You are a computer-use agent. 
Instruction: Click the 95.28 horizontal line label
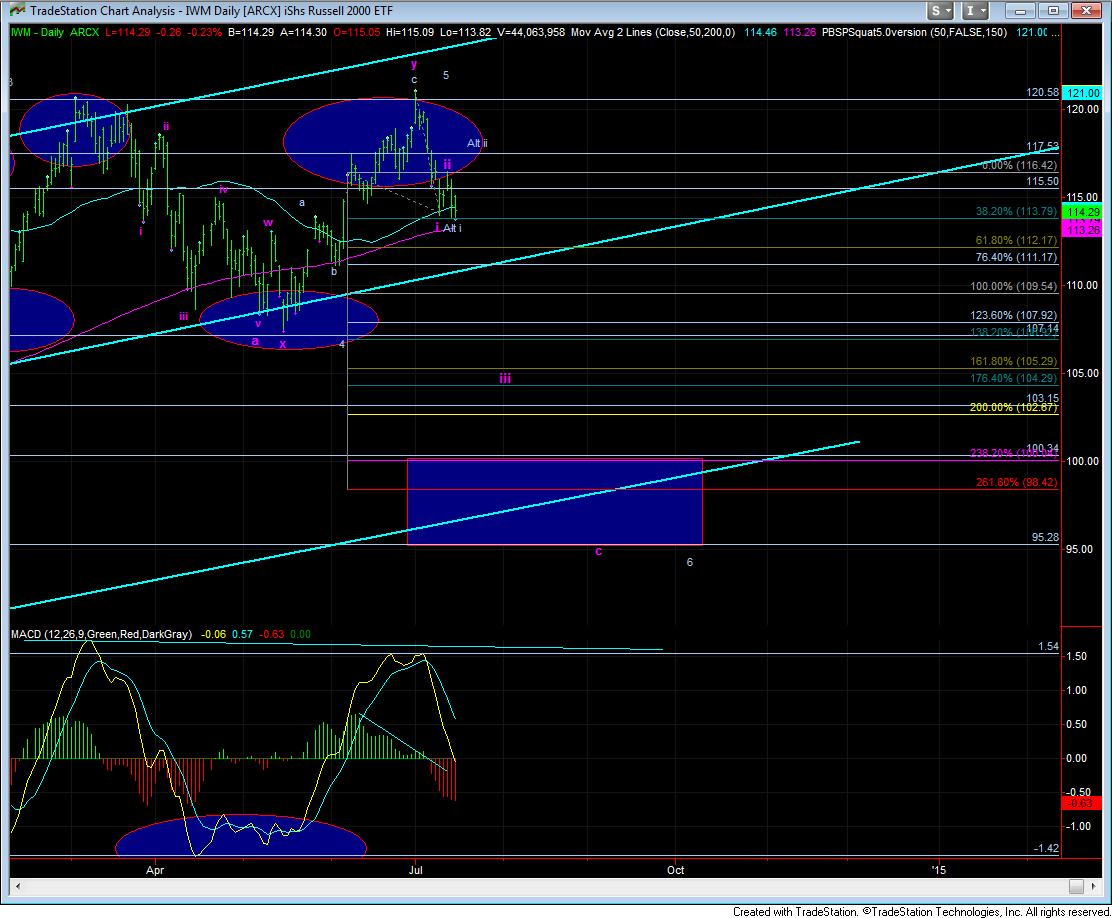point(1045,538)
